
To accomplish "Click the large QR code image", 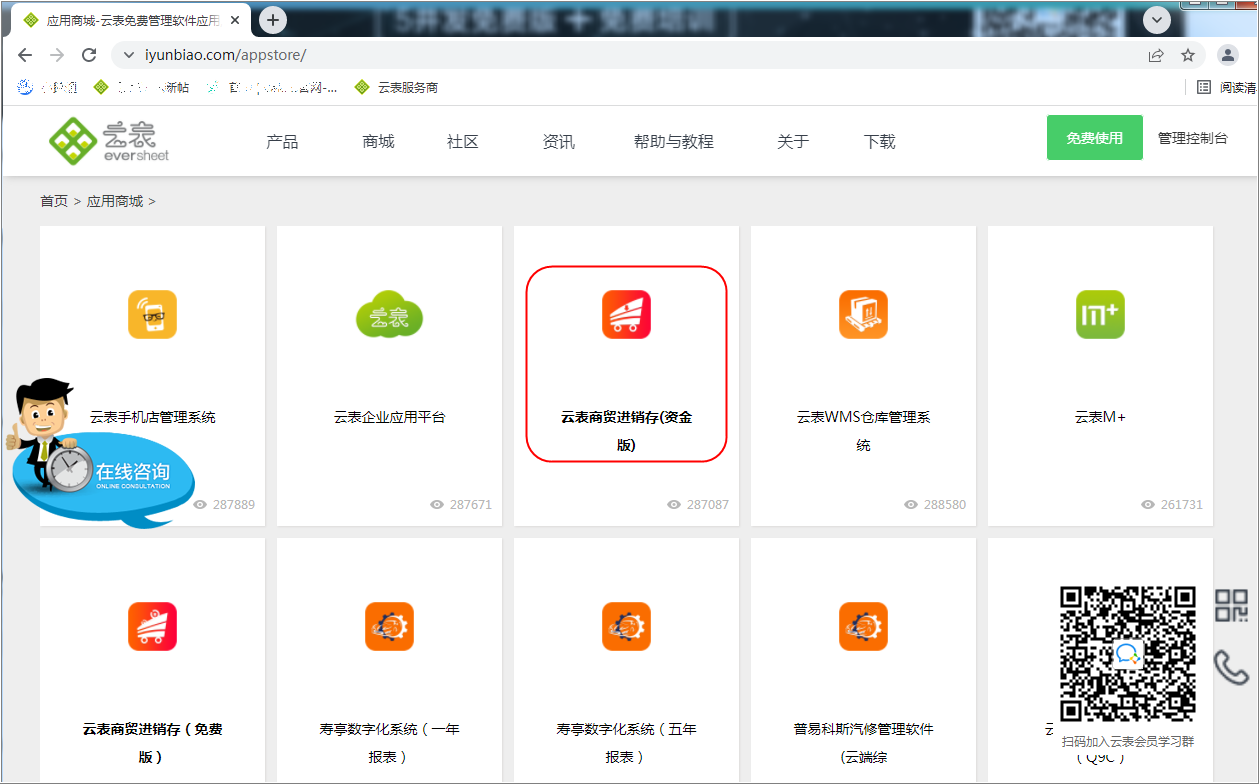I will point(1128,654).
